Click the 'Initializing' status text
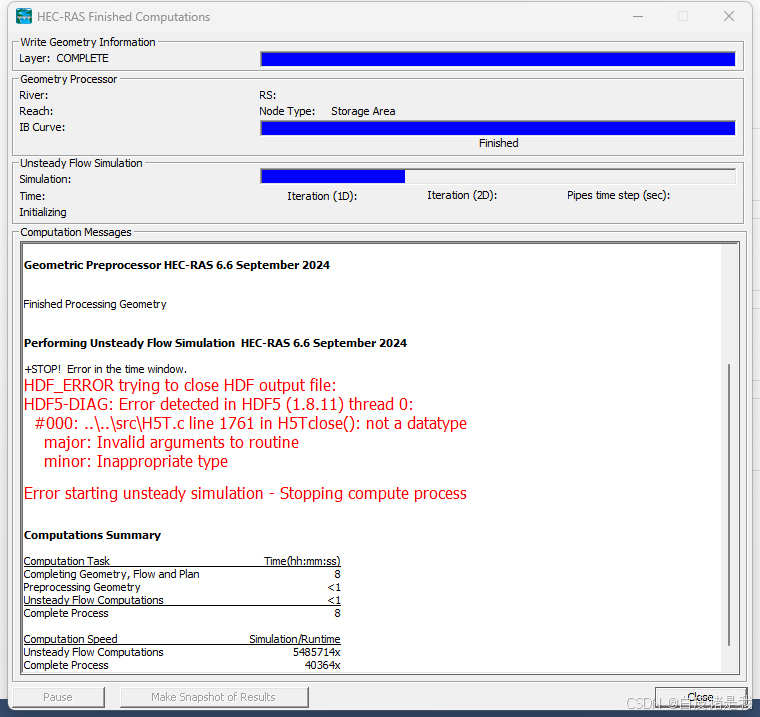The width and height of the screenshot is (760, 717). [43, 212]
